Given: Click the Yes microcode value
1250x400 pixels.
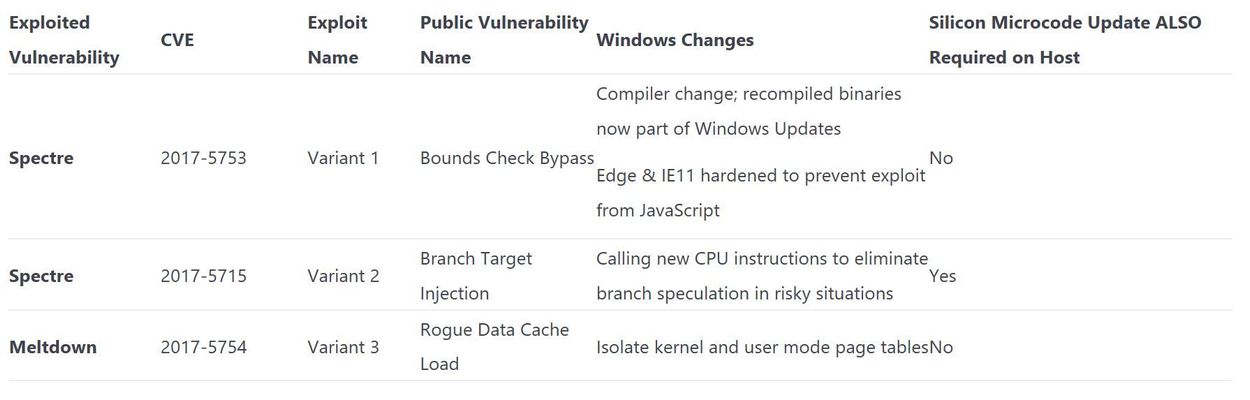Looking at the screenshot, I should 942,276.
